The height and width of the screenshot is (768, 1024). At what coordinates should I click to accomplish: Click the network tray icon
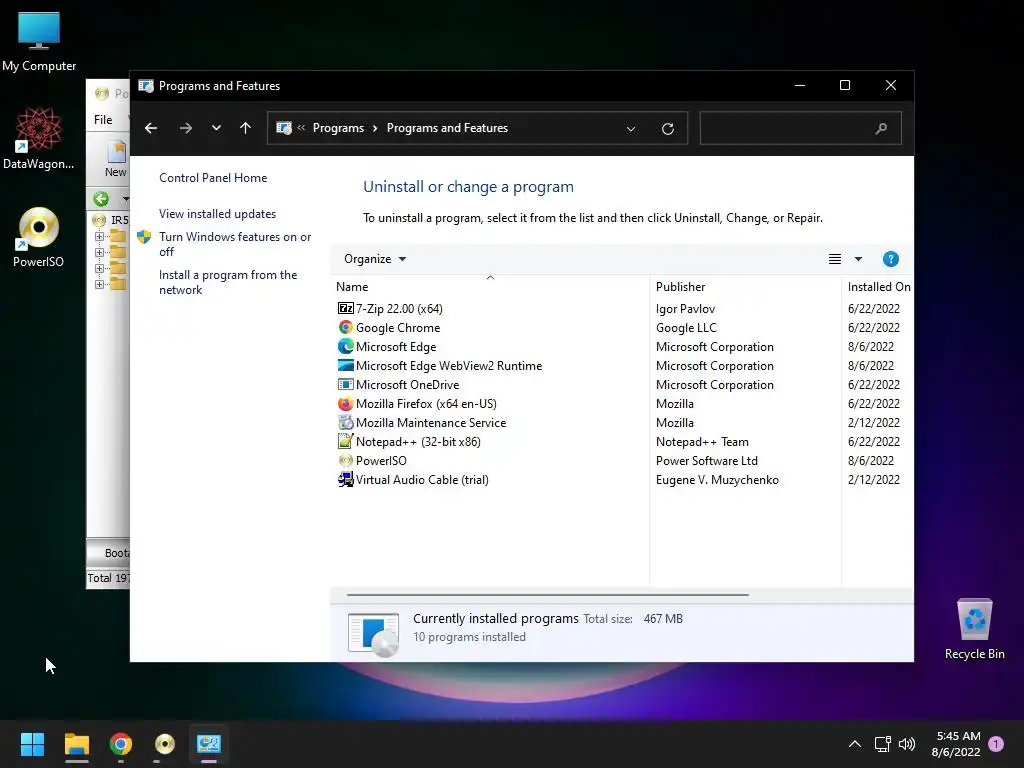[x=882, y=744]
